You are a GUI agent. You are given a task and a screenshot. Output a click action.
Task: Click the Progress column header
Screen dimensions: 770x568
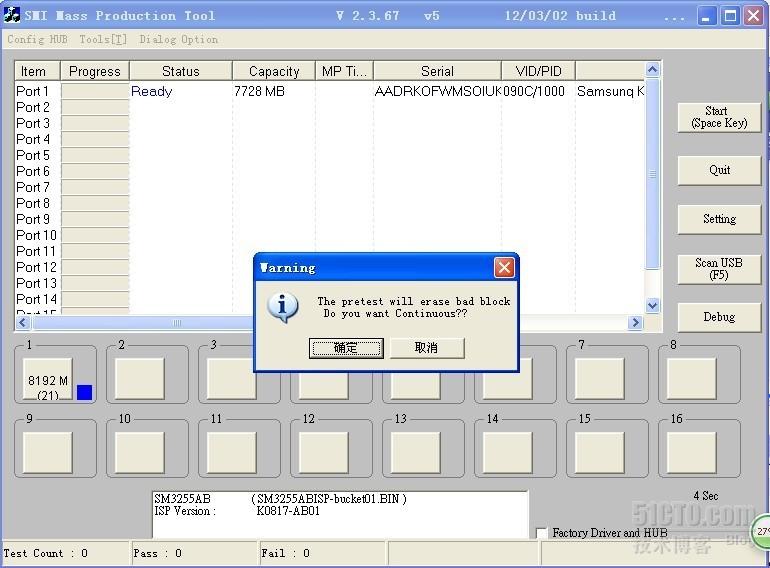pos(95,71)
